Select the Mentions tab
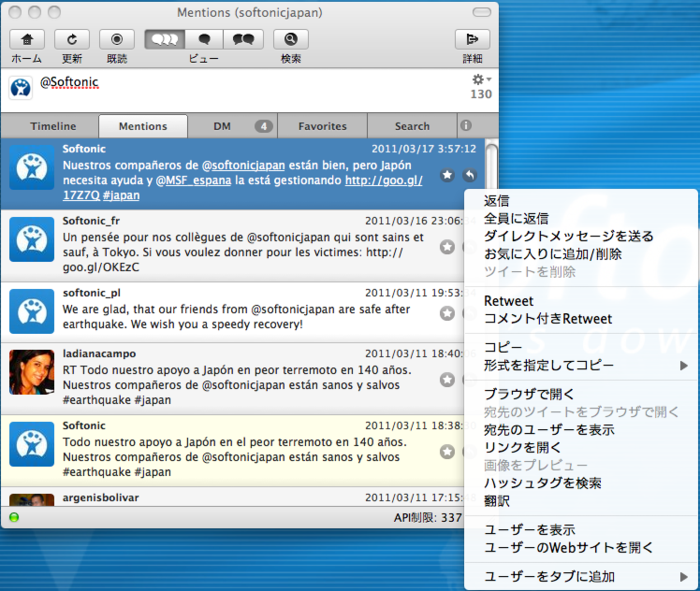The height and width of the screenshot is (591, 700). click(143, 126)
